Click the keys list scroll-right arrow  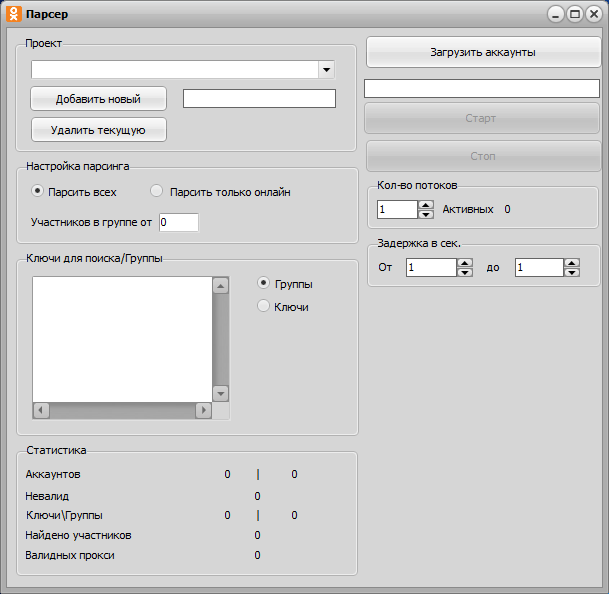pos(203,410)
